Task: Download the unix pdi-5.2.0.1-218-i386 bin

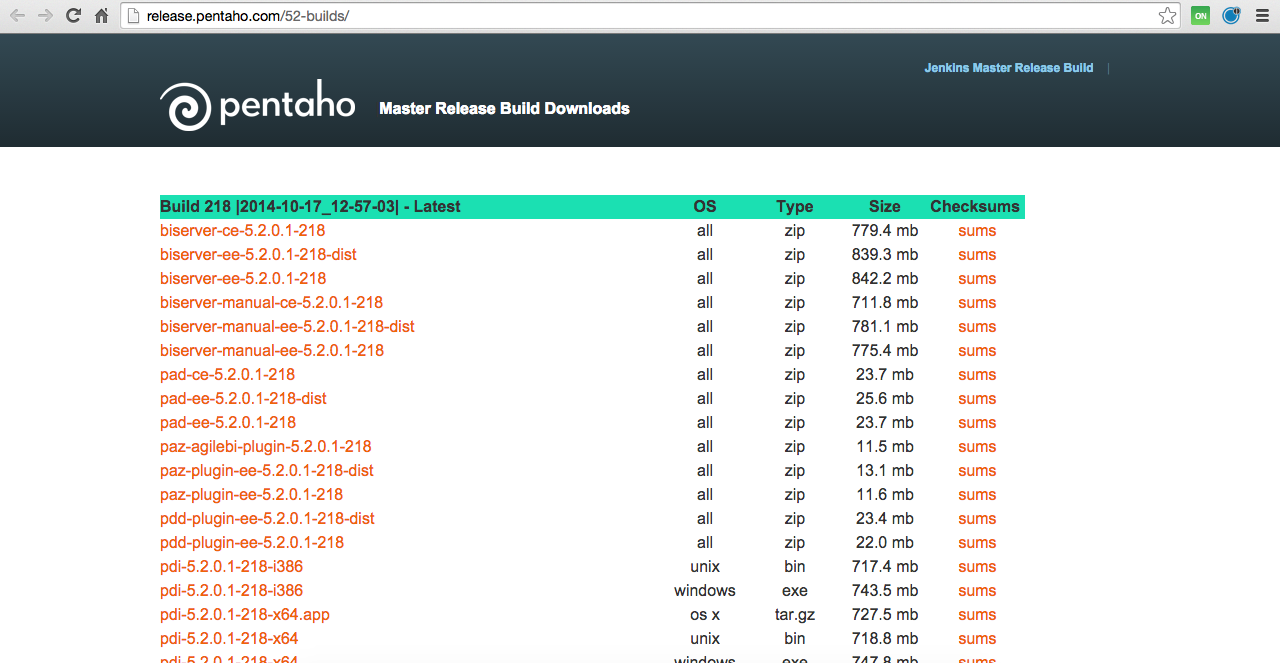Action: point(231,567)
